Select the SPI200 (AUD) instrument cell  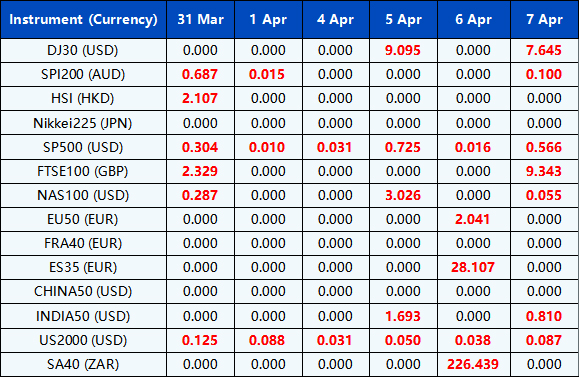pos(83,74)
